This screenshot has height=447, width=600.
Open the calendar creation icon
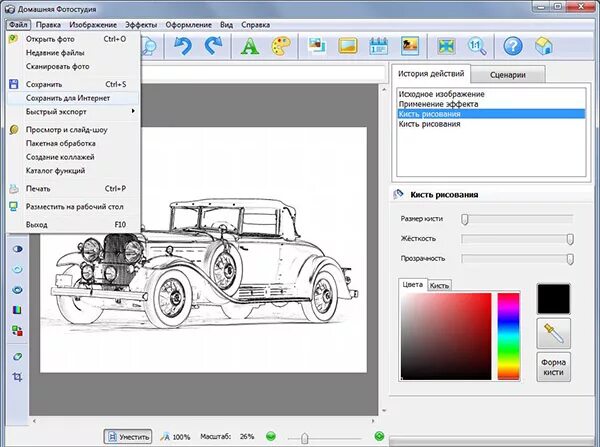coord(378,46)
